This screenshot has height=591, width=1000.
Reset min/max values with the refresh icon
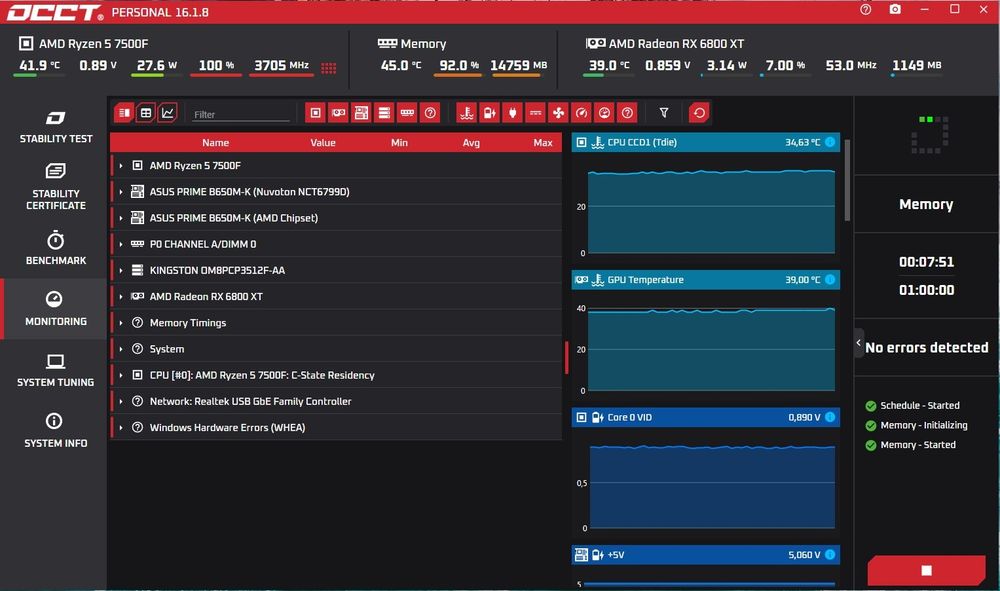click(x=699, y=113)
